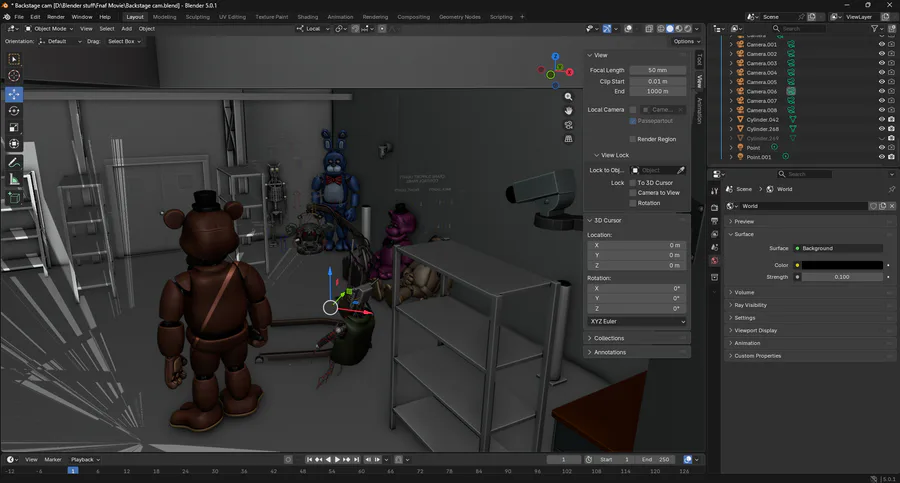Switch to the Scripting workspace tab
The image size is (900, 483).
[501, 17]
